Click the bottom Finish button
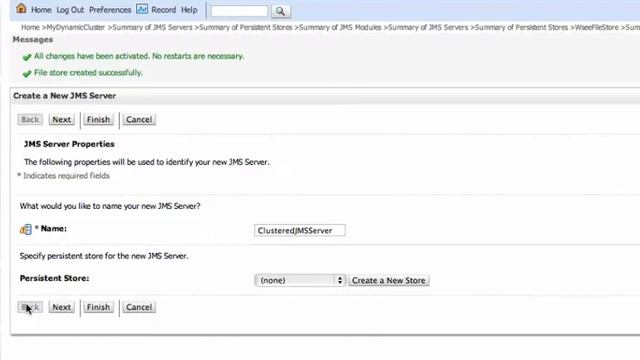Screen dimensions: 640x360 pyautogui.click(x=98, y=307)
